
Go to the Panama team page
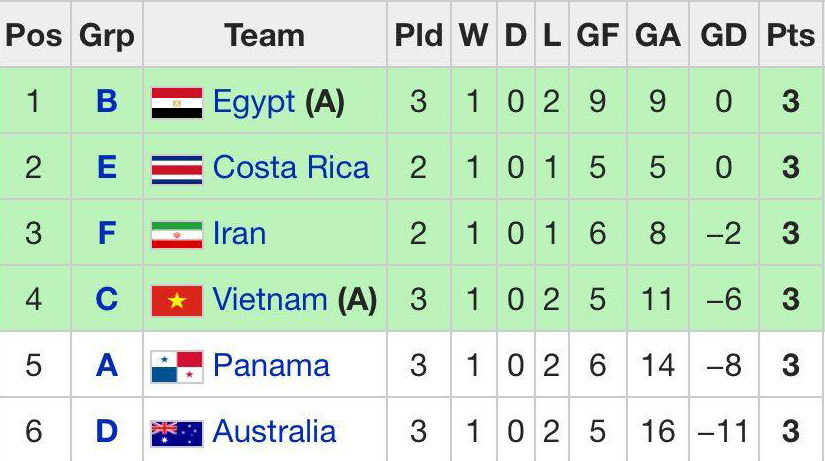[271, 366]
